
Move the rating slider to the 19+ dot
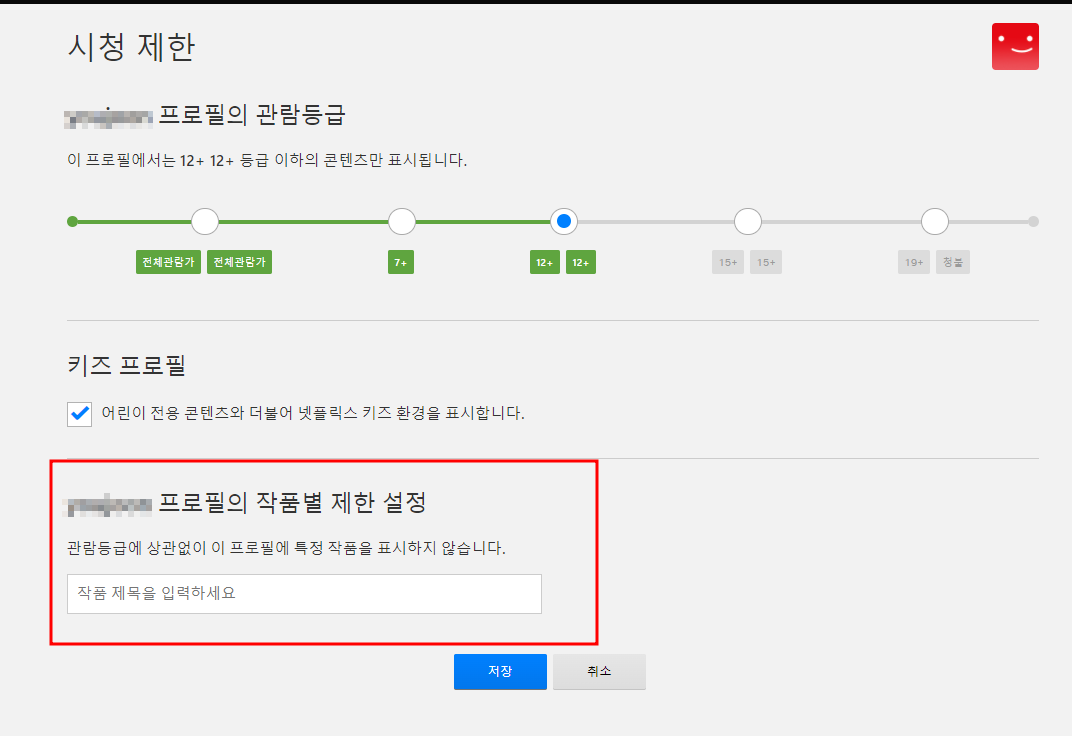[x=934, y=221]
